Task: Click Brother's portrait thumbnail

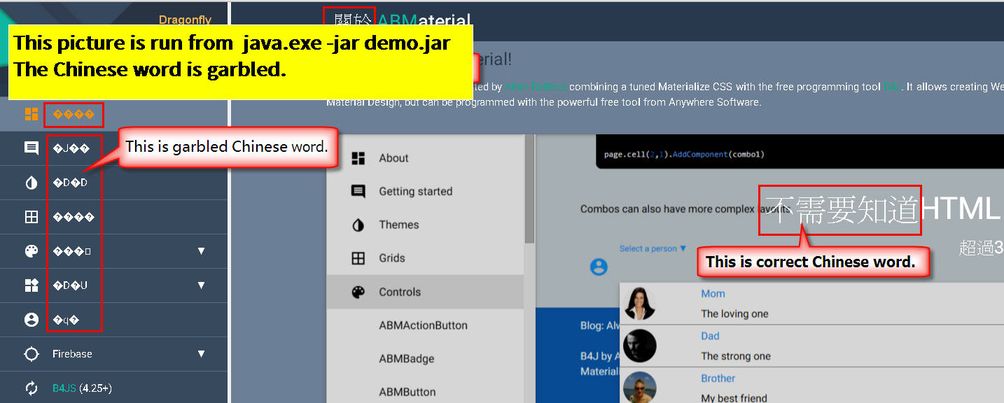Action: tap(640, 387)
